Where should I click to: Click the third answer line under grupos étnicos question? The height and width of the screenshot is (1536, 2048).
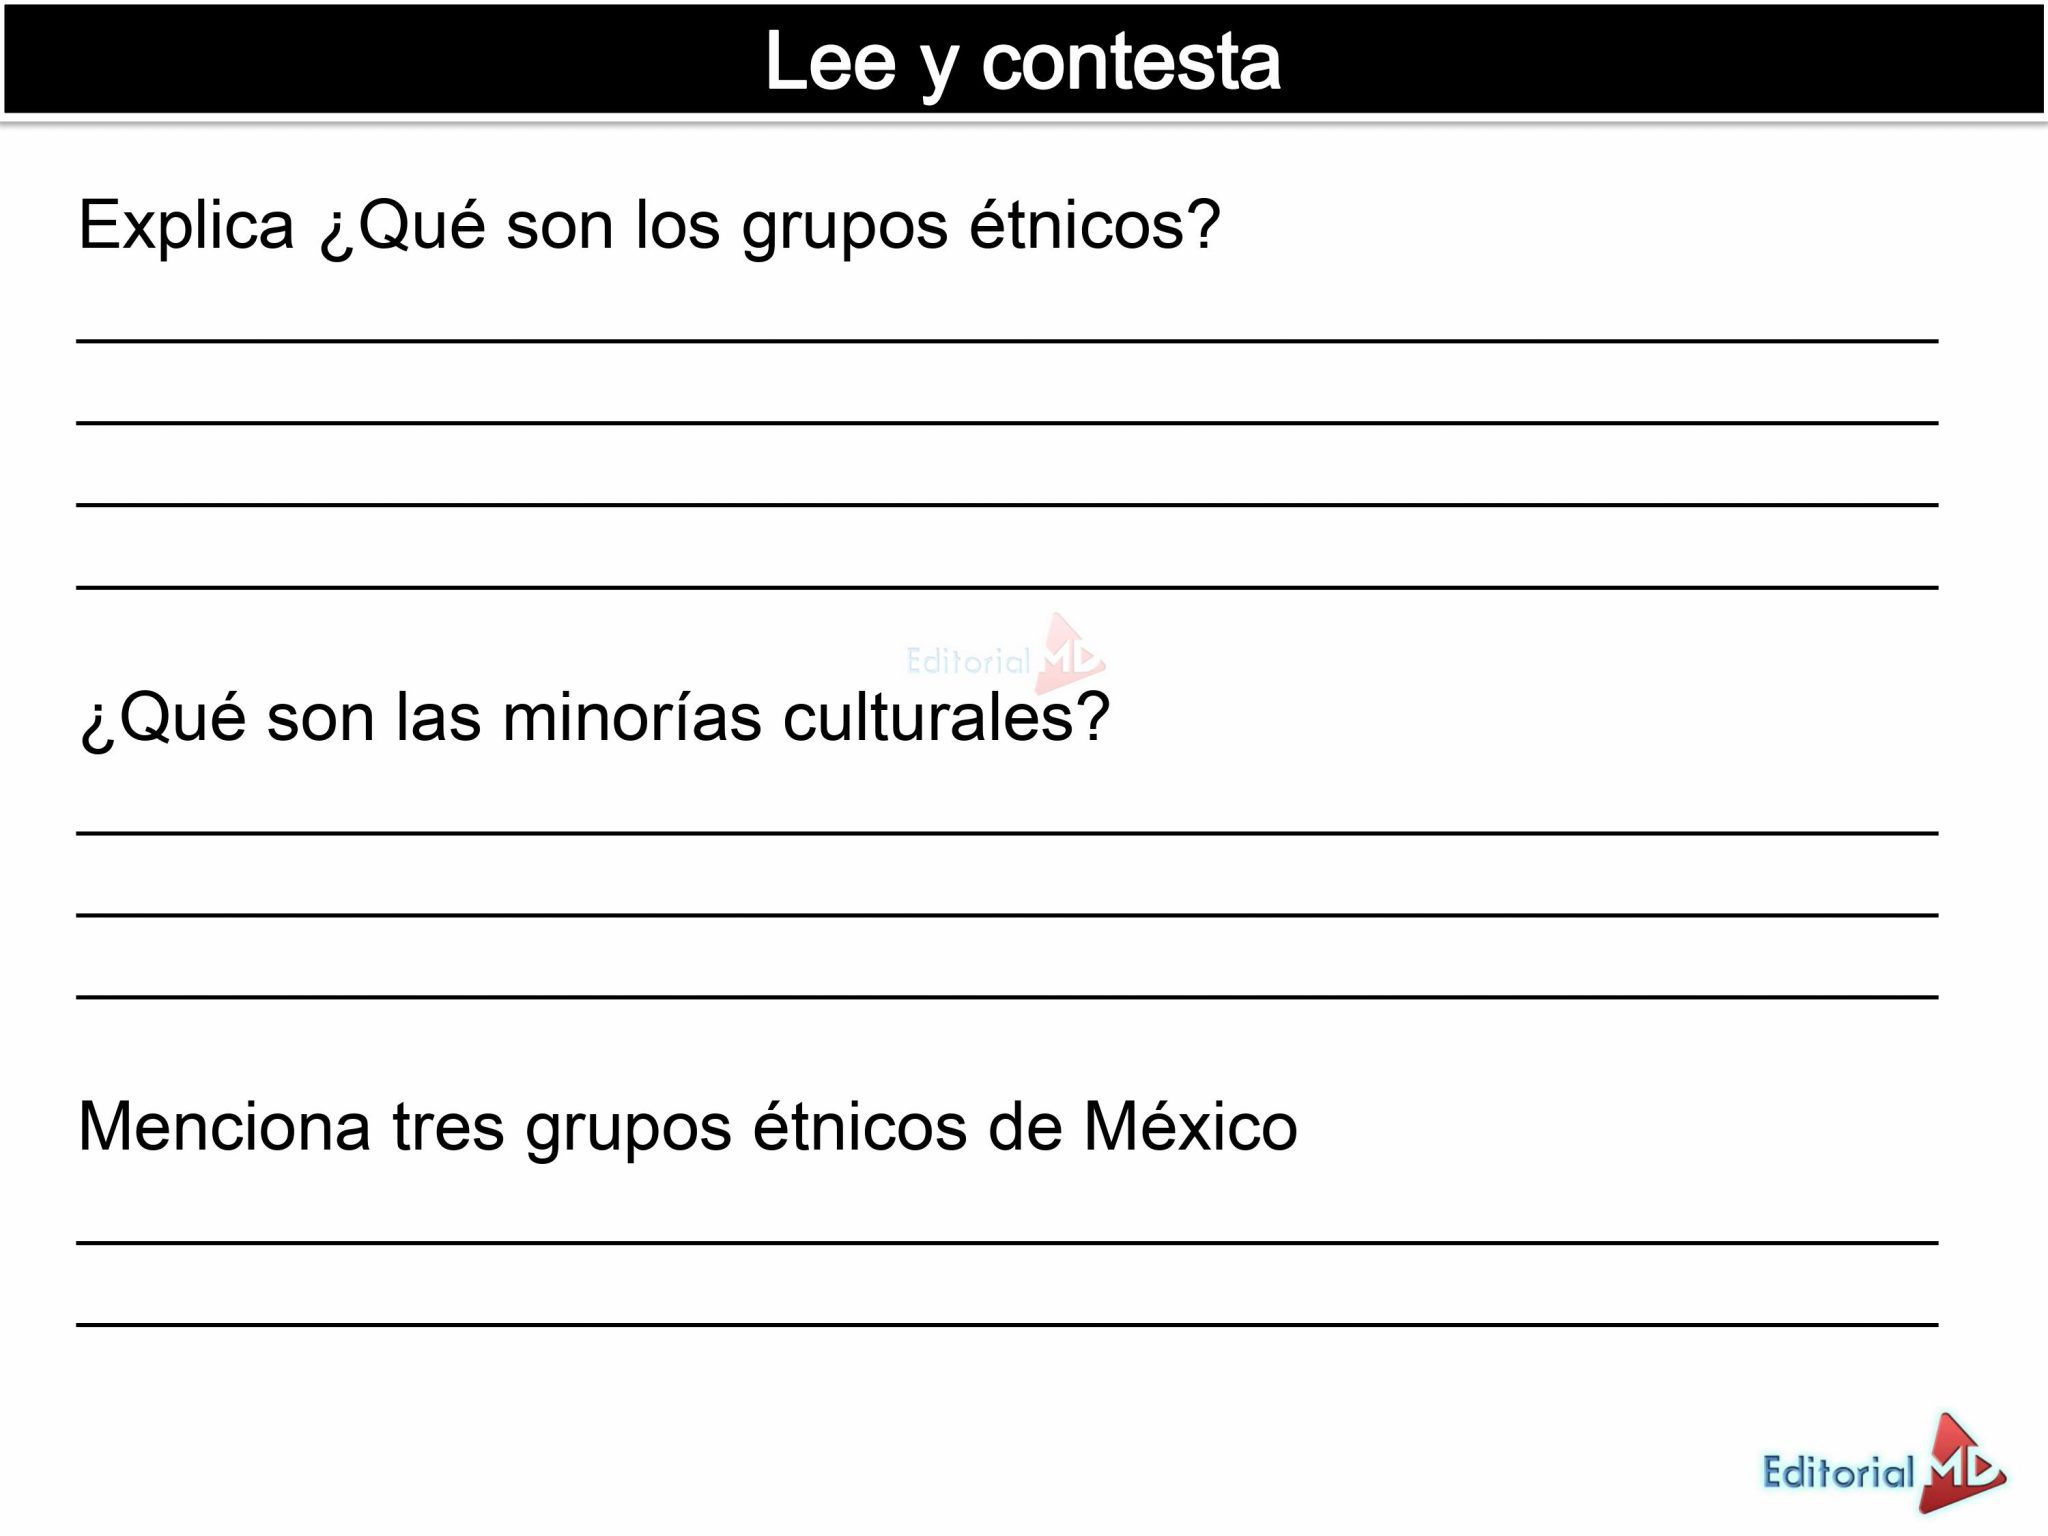coord(1007,504)
